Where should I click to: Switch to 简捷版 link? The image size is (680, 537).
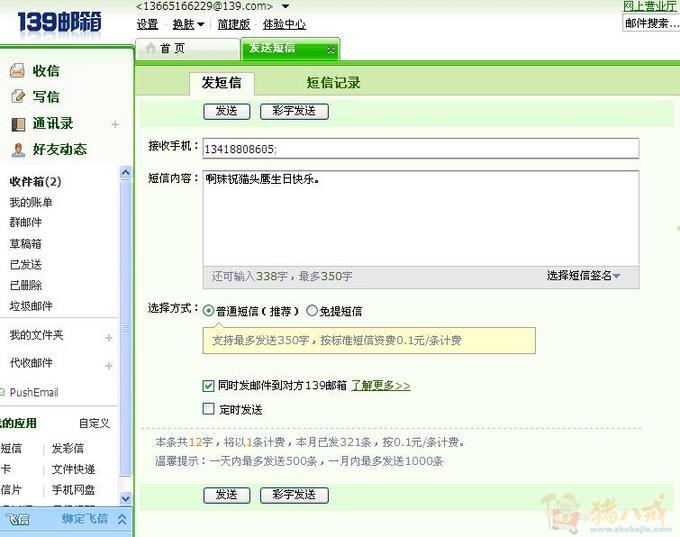point(234,24)
